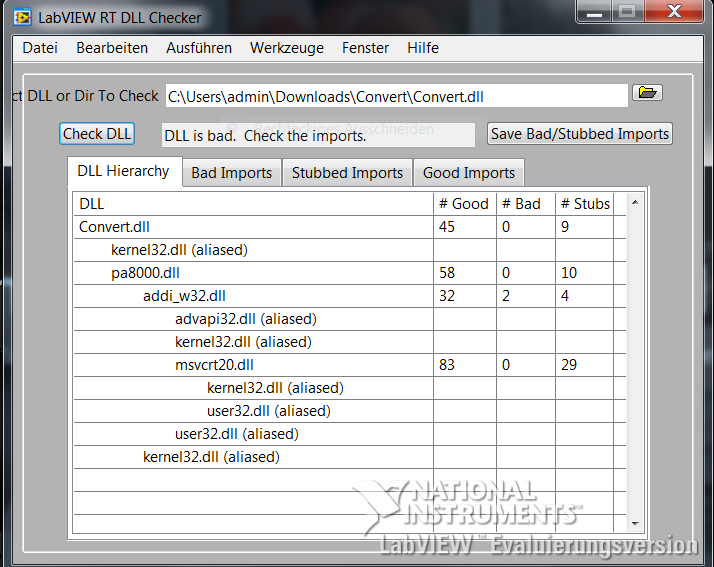Click the DLL path input field
Screen dimensions: 714x567
coord(397,97)
